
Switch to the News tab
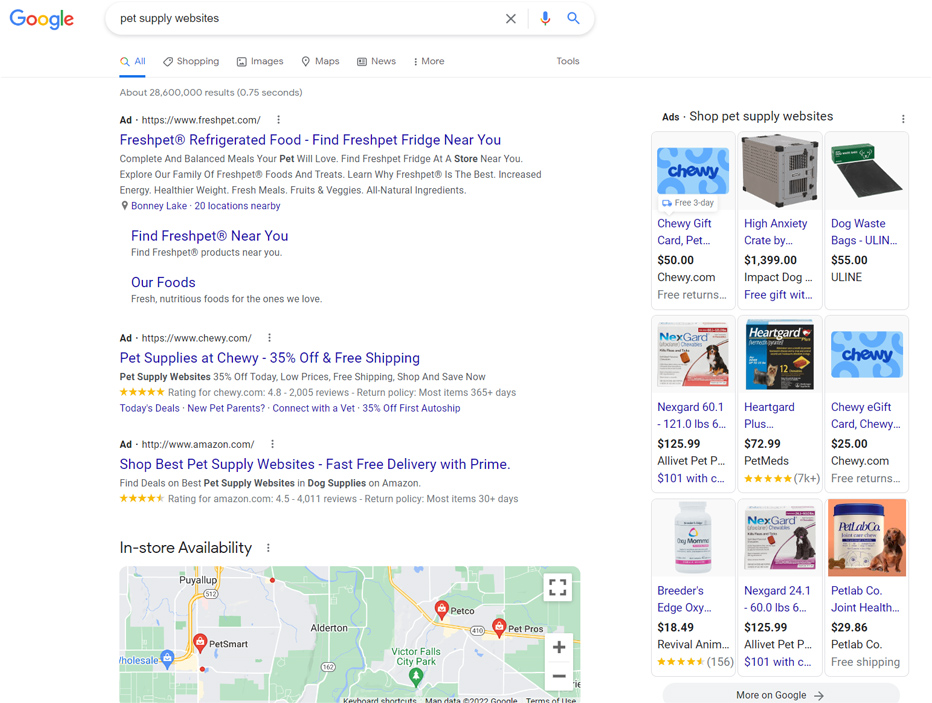click(x=376, y=61)
